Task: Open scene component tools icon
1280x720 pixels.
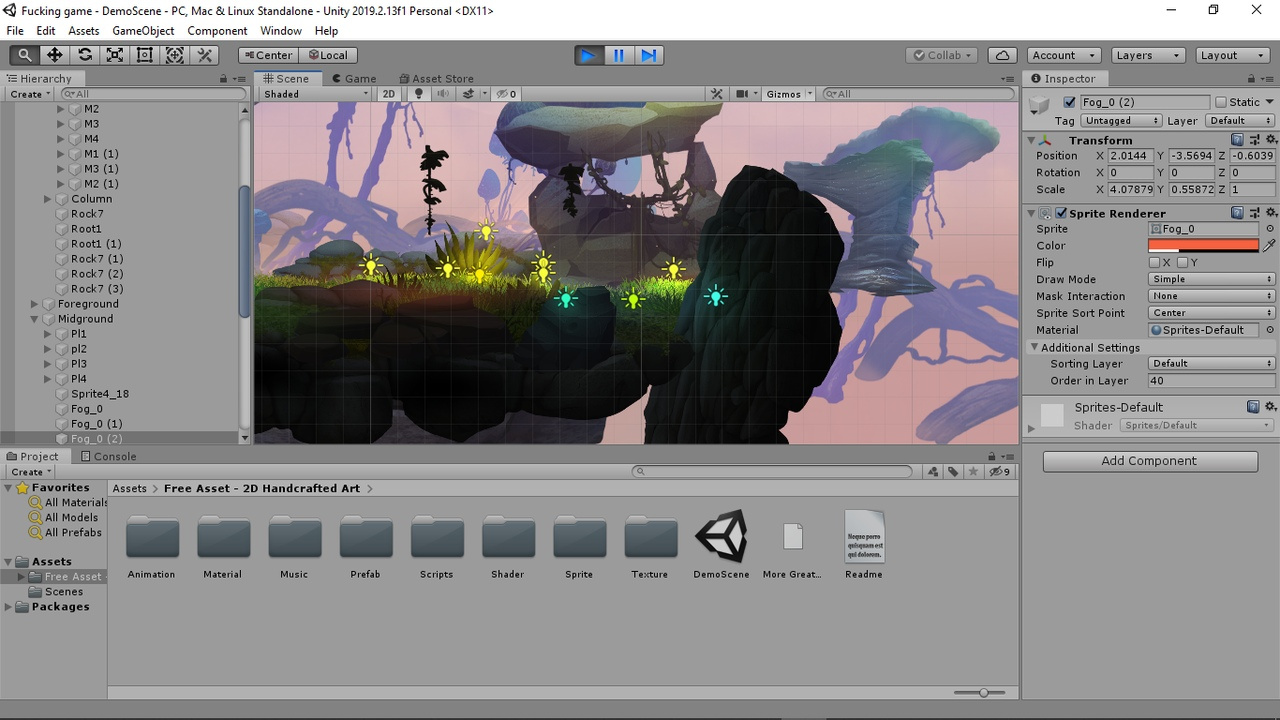Action: click(716, 94)
